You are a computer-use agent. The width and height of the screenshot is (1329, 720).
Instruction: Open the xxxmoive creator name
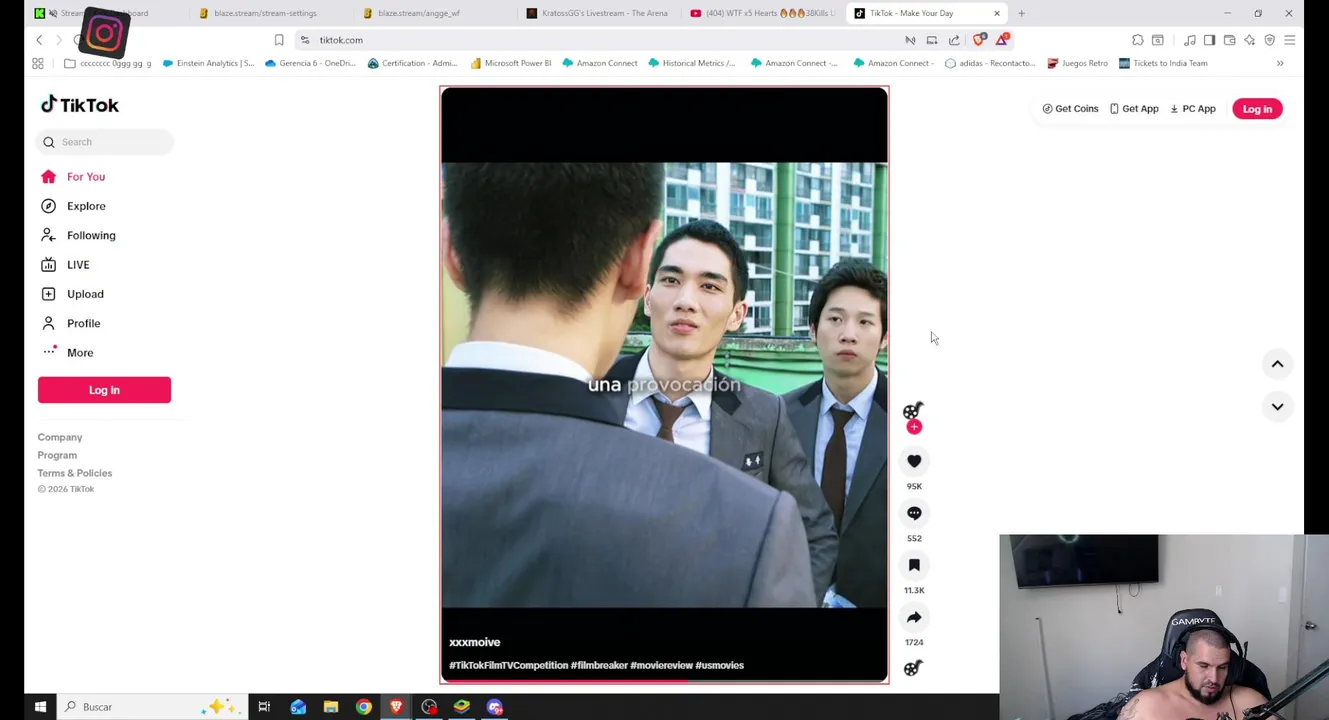click(474, 642)
